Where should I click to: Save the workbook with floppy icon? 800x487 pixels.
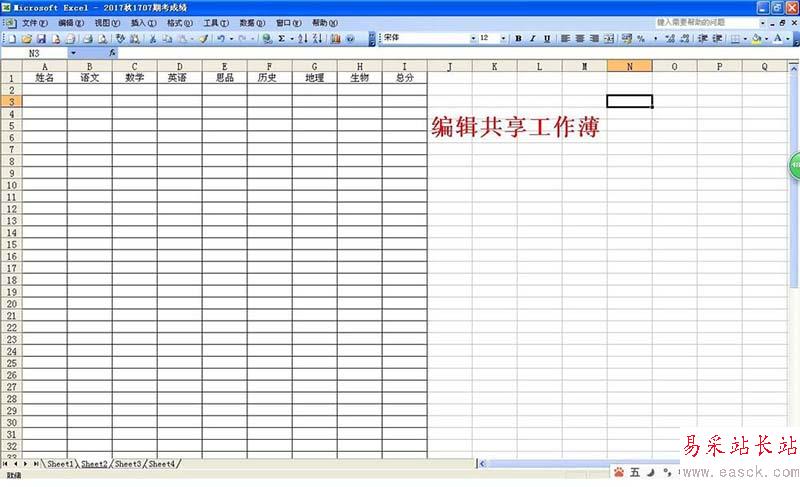pos(41,38)
